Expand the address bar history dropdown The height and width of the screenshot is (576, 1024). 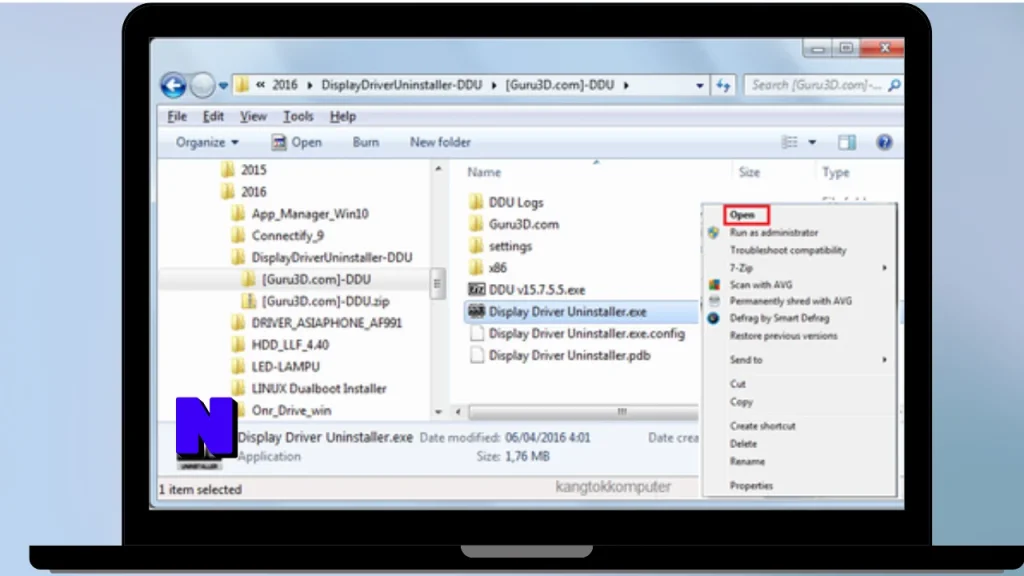point(699,86)
